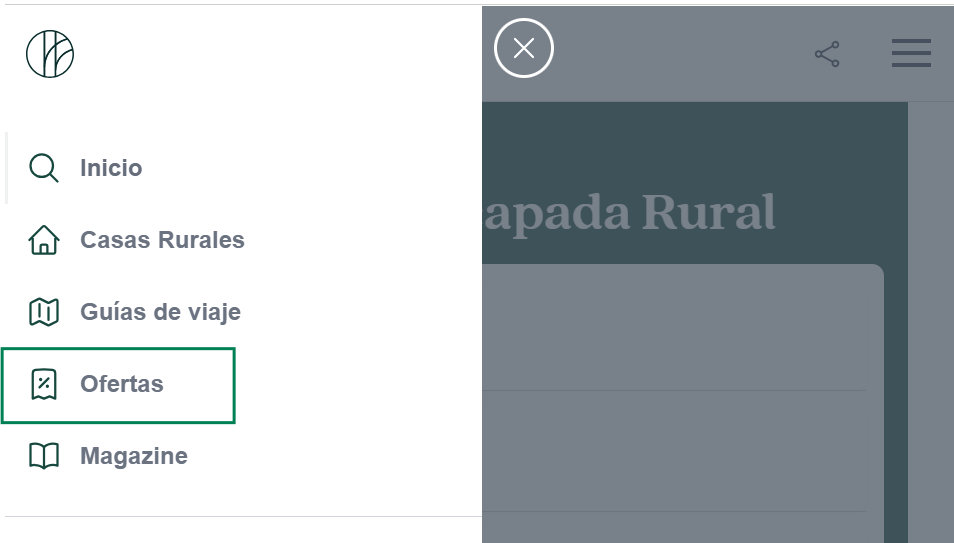The height and width of the screenshot is (543, 954).
Task: Click the greyed search card below the heading
Action: pos(683,404)
